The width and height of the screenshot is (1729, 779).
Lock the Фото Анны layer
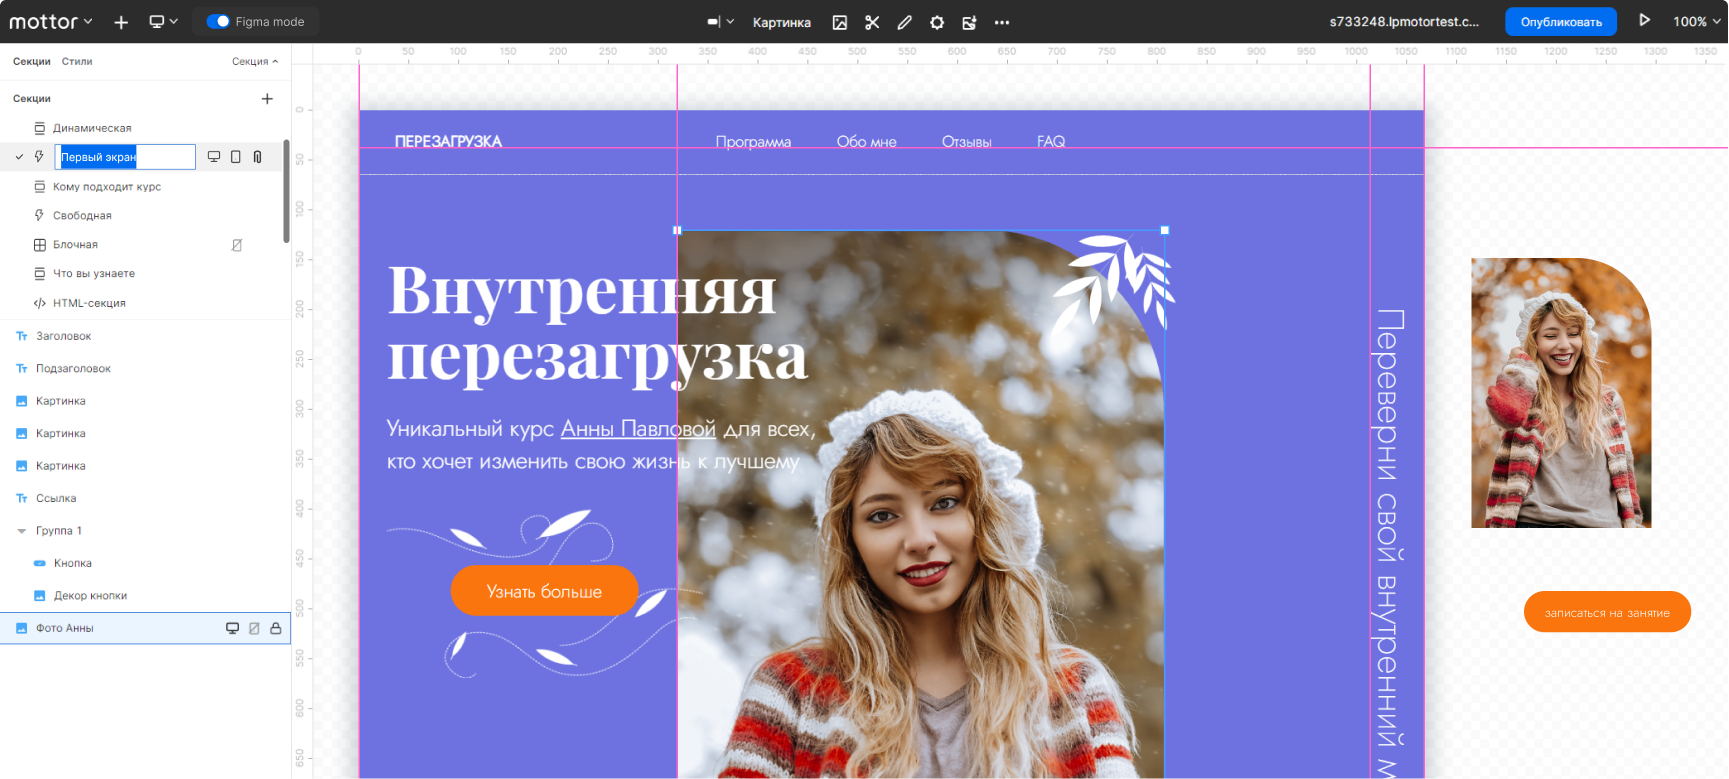pyautogui.click(x=276, y=628)
